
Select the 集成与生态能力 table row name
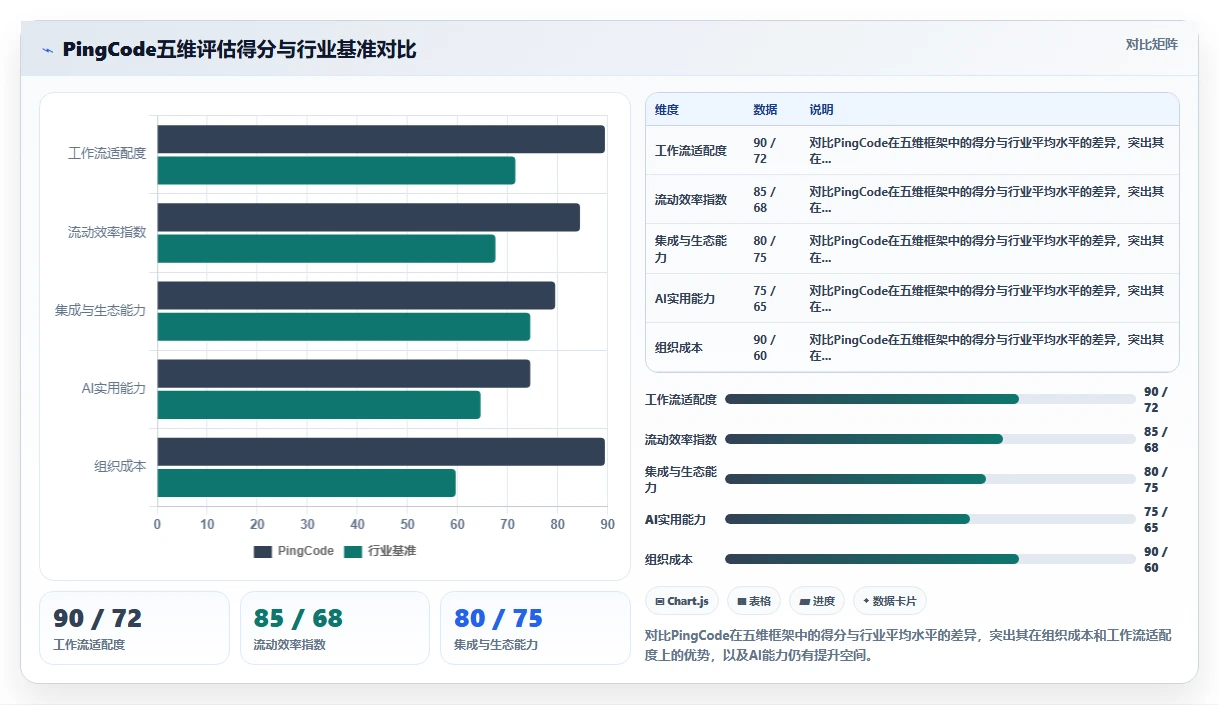(x=691, y=249)
